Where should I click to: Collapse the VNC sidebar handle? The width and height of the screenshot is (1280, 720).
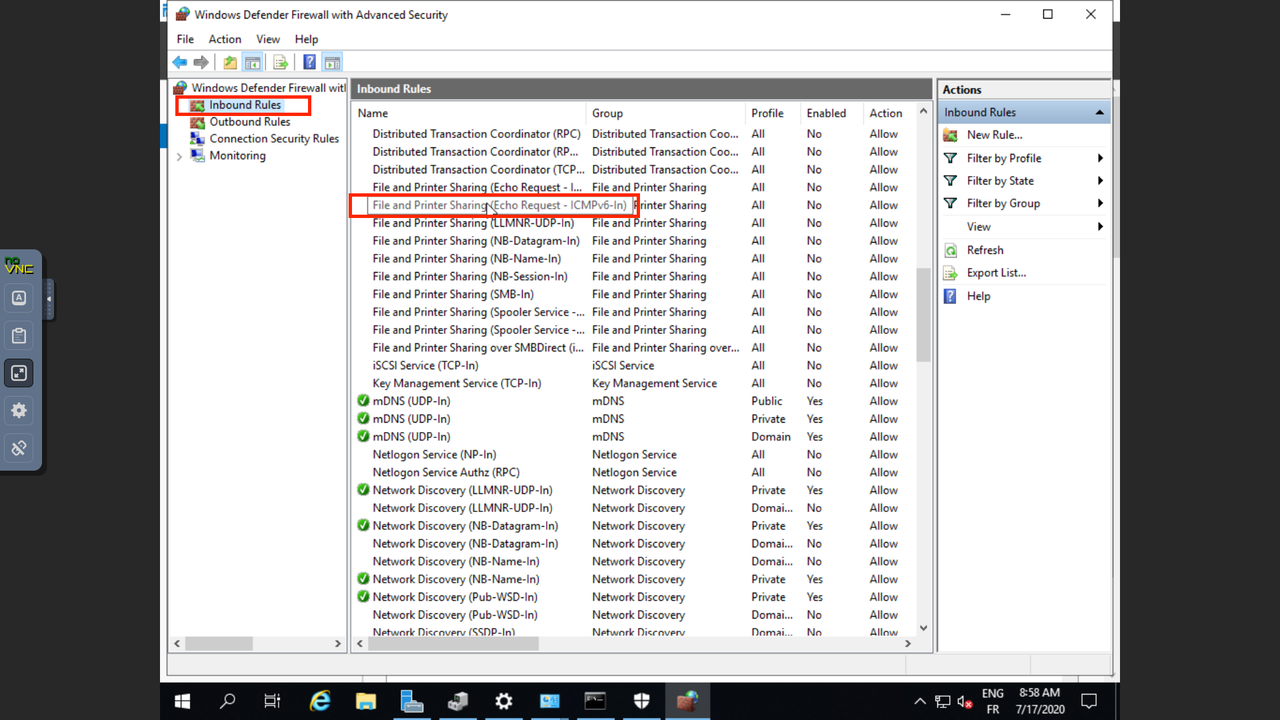(49, 298)
